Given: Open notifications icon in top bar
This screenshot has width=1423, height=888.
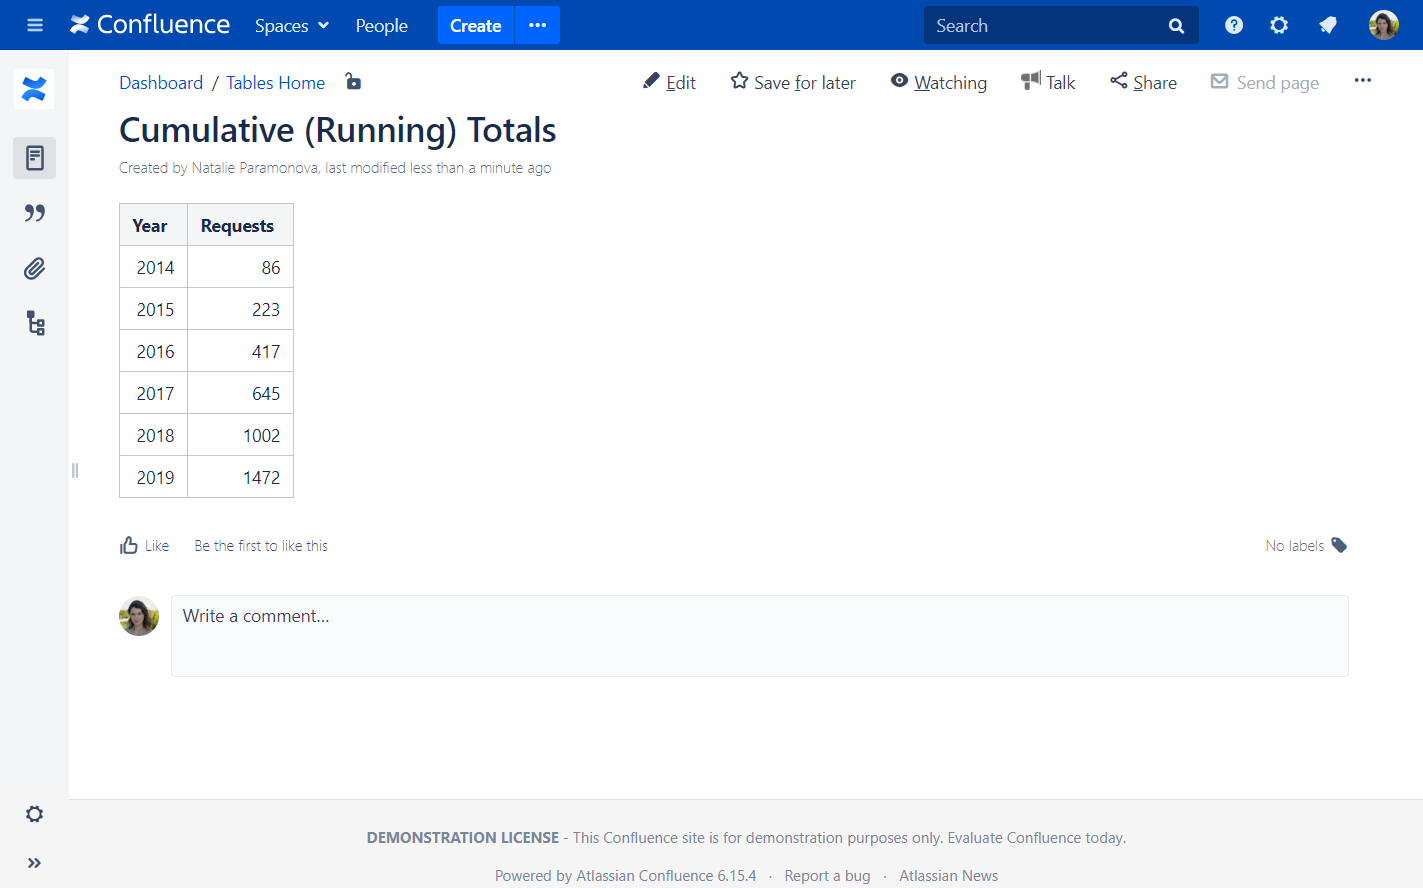Looking at the screenshot, I should pyautogui.click(x=1327, y=25).
